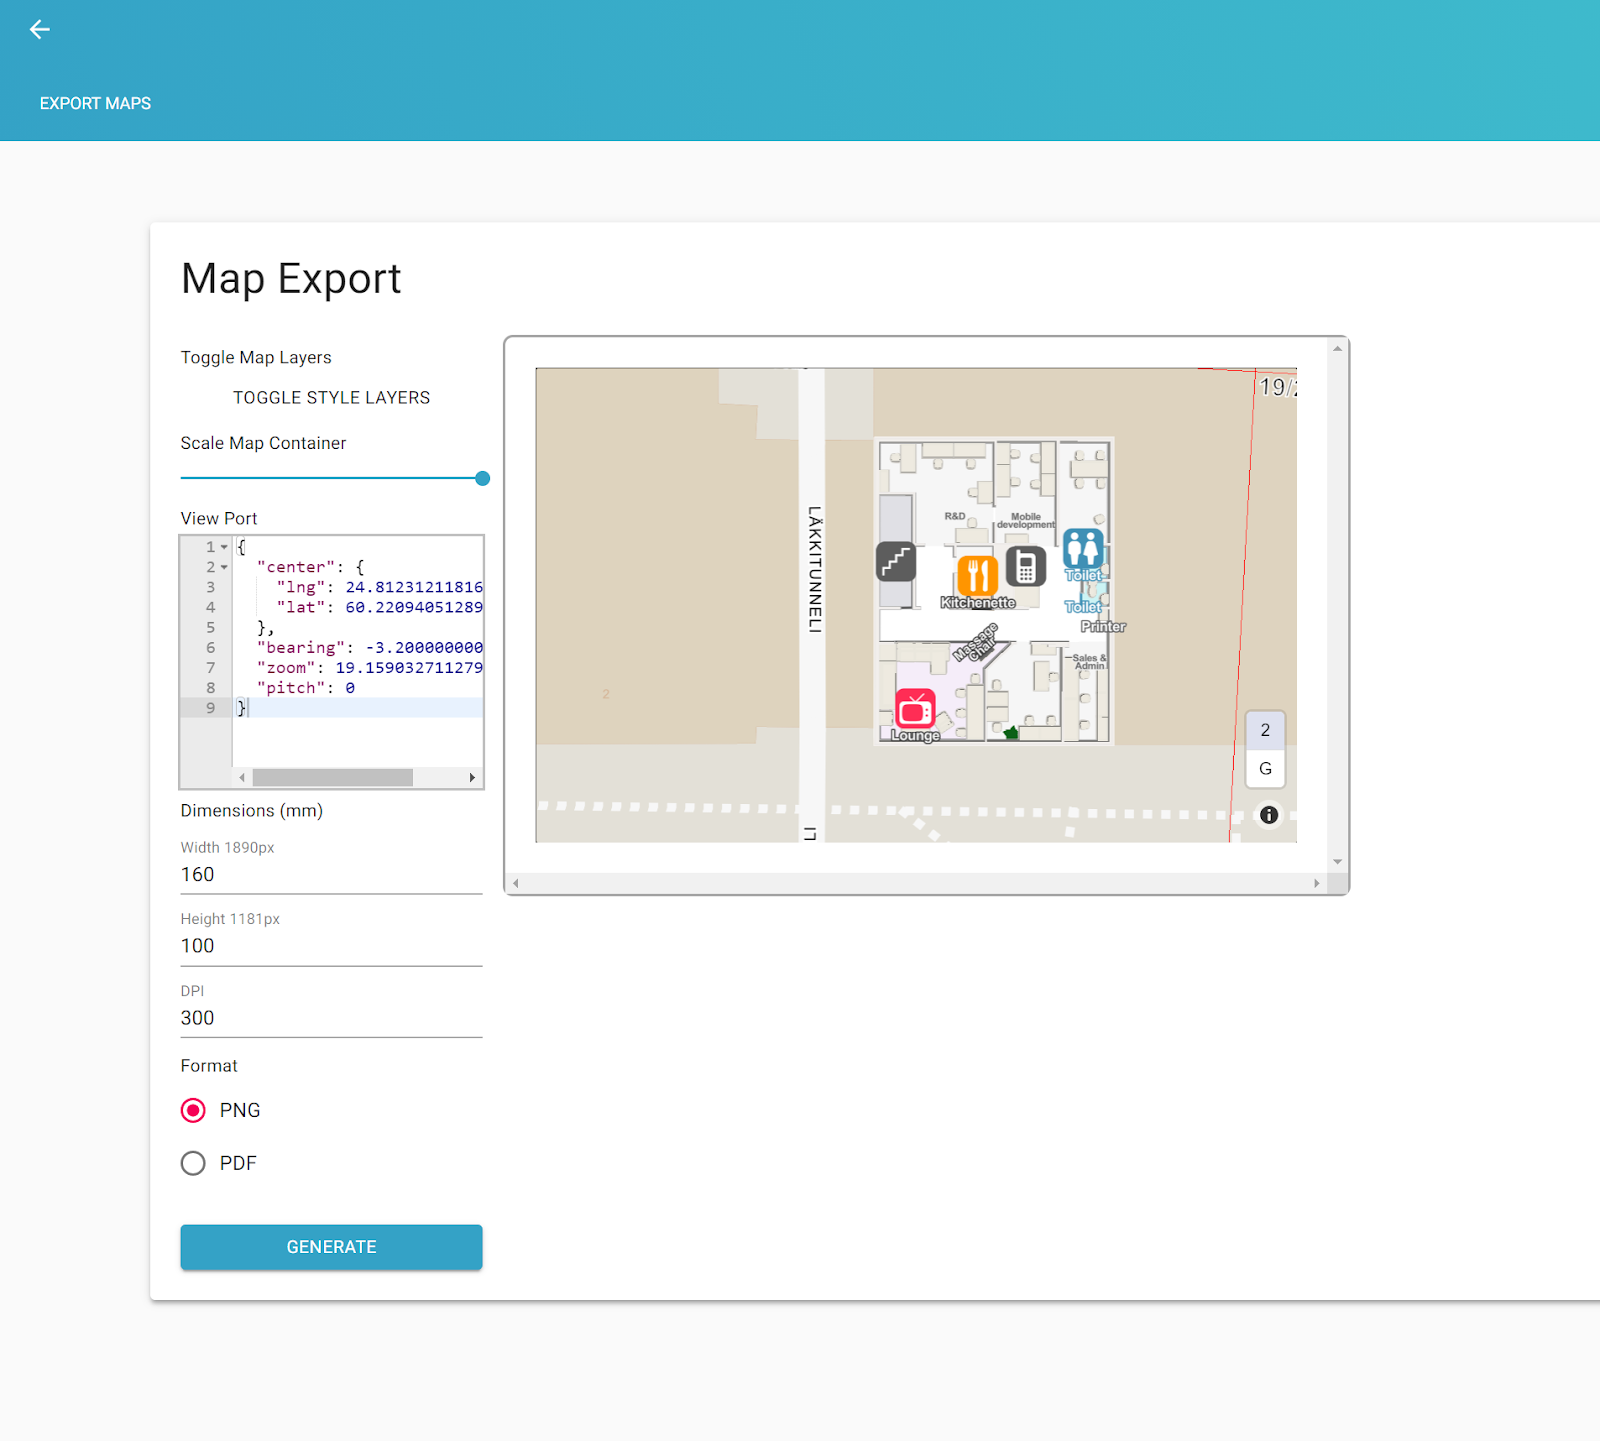Image resolution: width=1600 pixels, height=1441 pixels.
Task: Click the blue Toilet icon
Action: click(1083, 548)
